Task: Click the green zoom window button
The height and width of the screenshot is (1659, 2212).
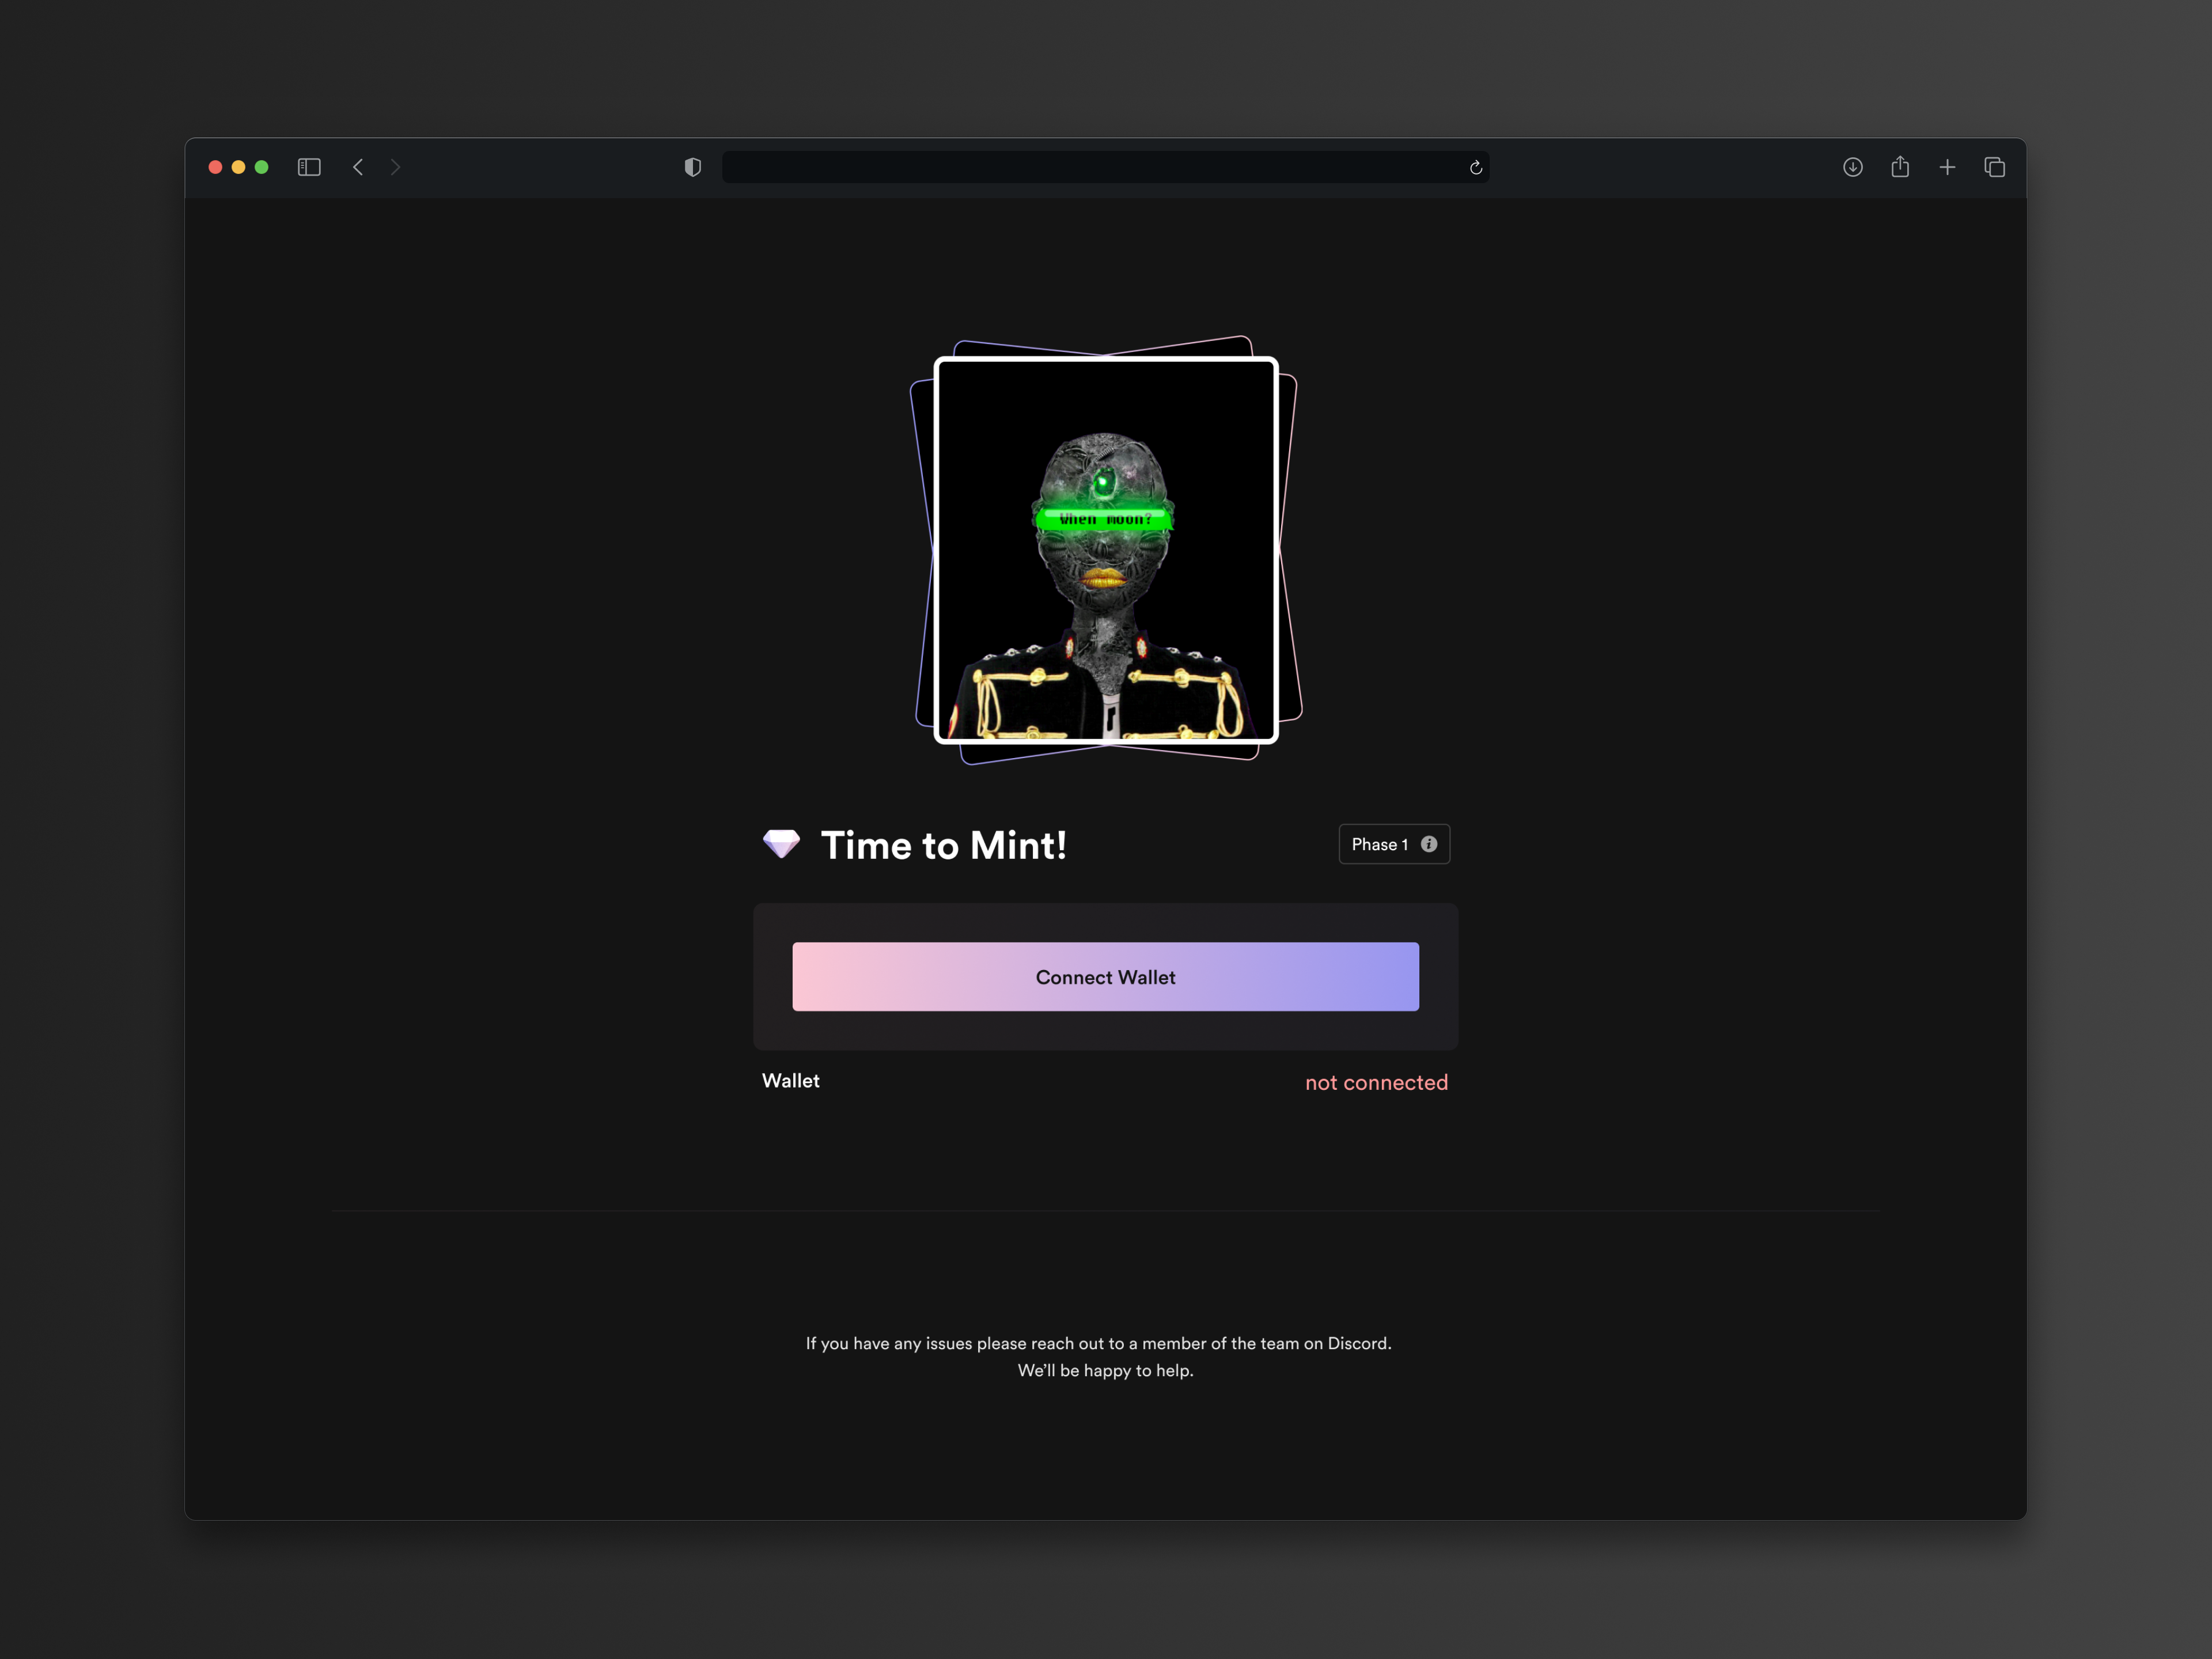Action: coord(261,167)
